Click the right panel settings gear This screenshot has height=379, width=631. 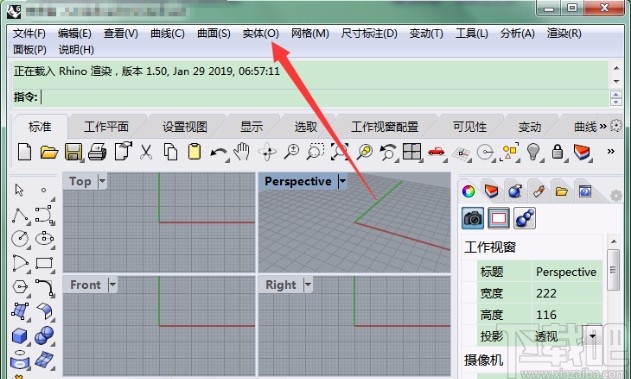tap(616, 196)
